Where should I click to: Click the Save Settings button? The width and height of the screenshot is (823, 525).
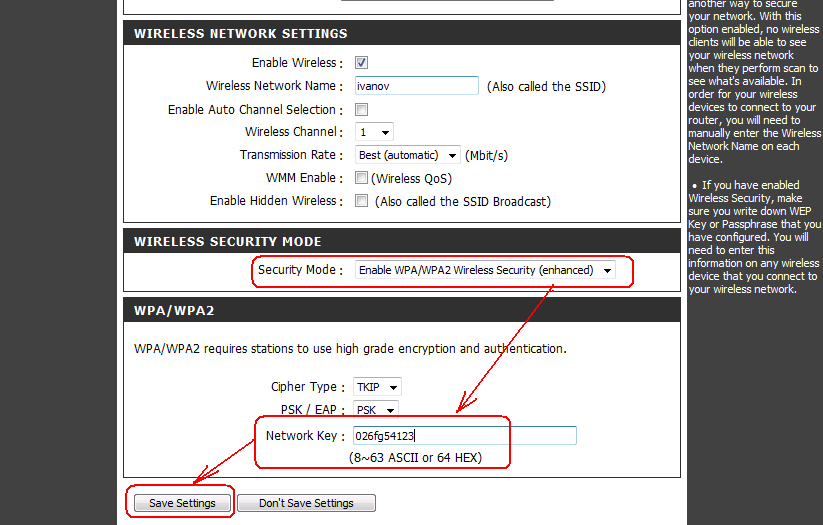(182, 503)
